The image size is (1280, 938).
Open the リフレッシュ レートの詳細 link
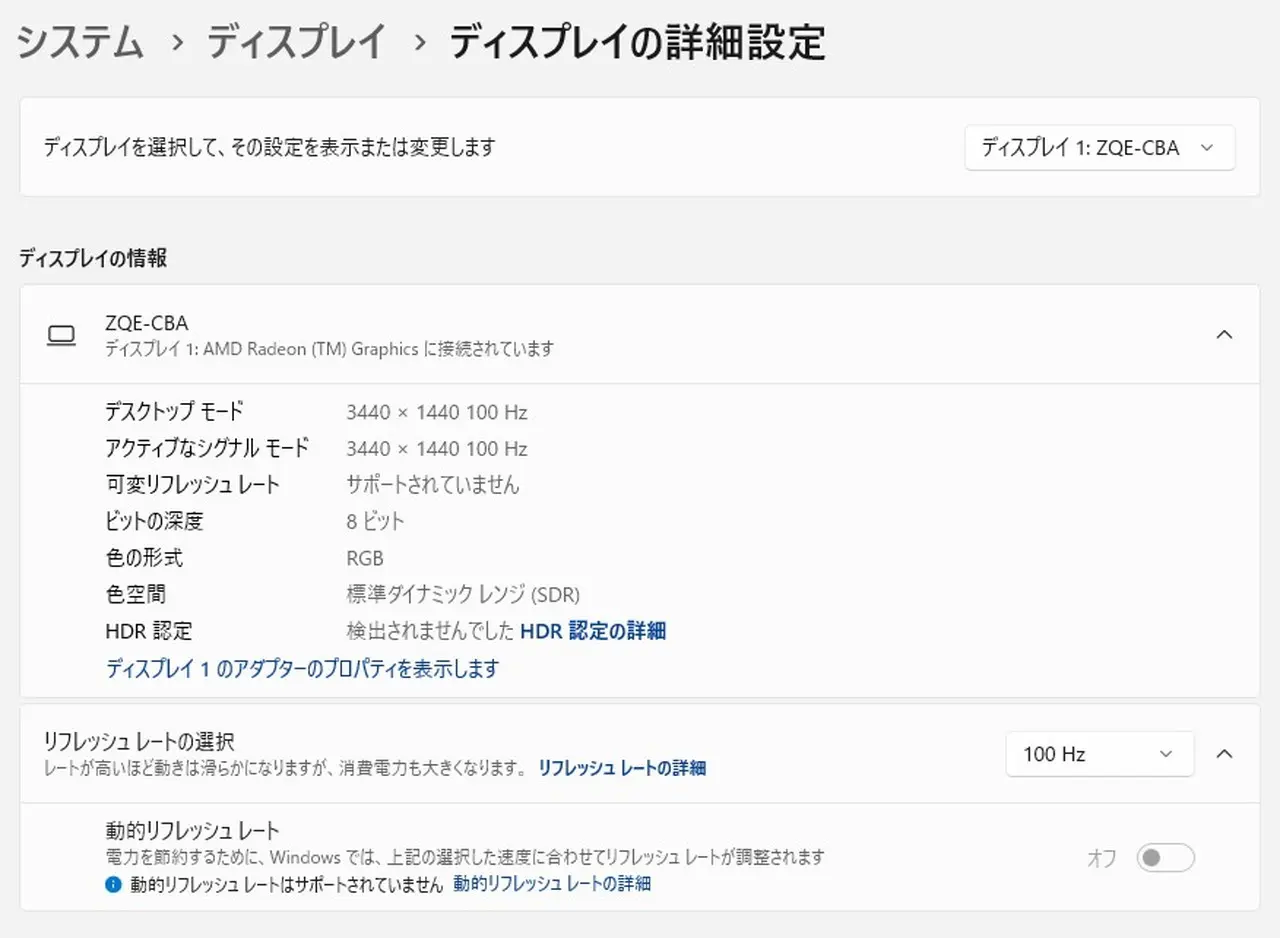pos(622,768)
